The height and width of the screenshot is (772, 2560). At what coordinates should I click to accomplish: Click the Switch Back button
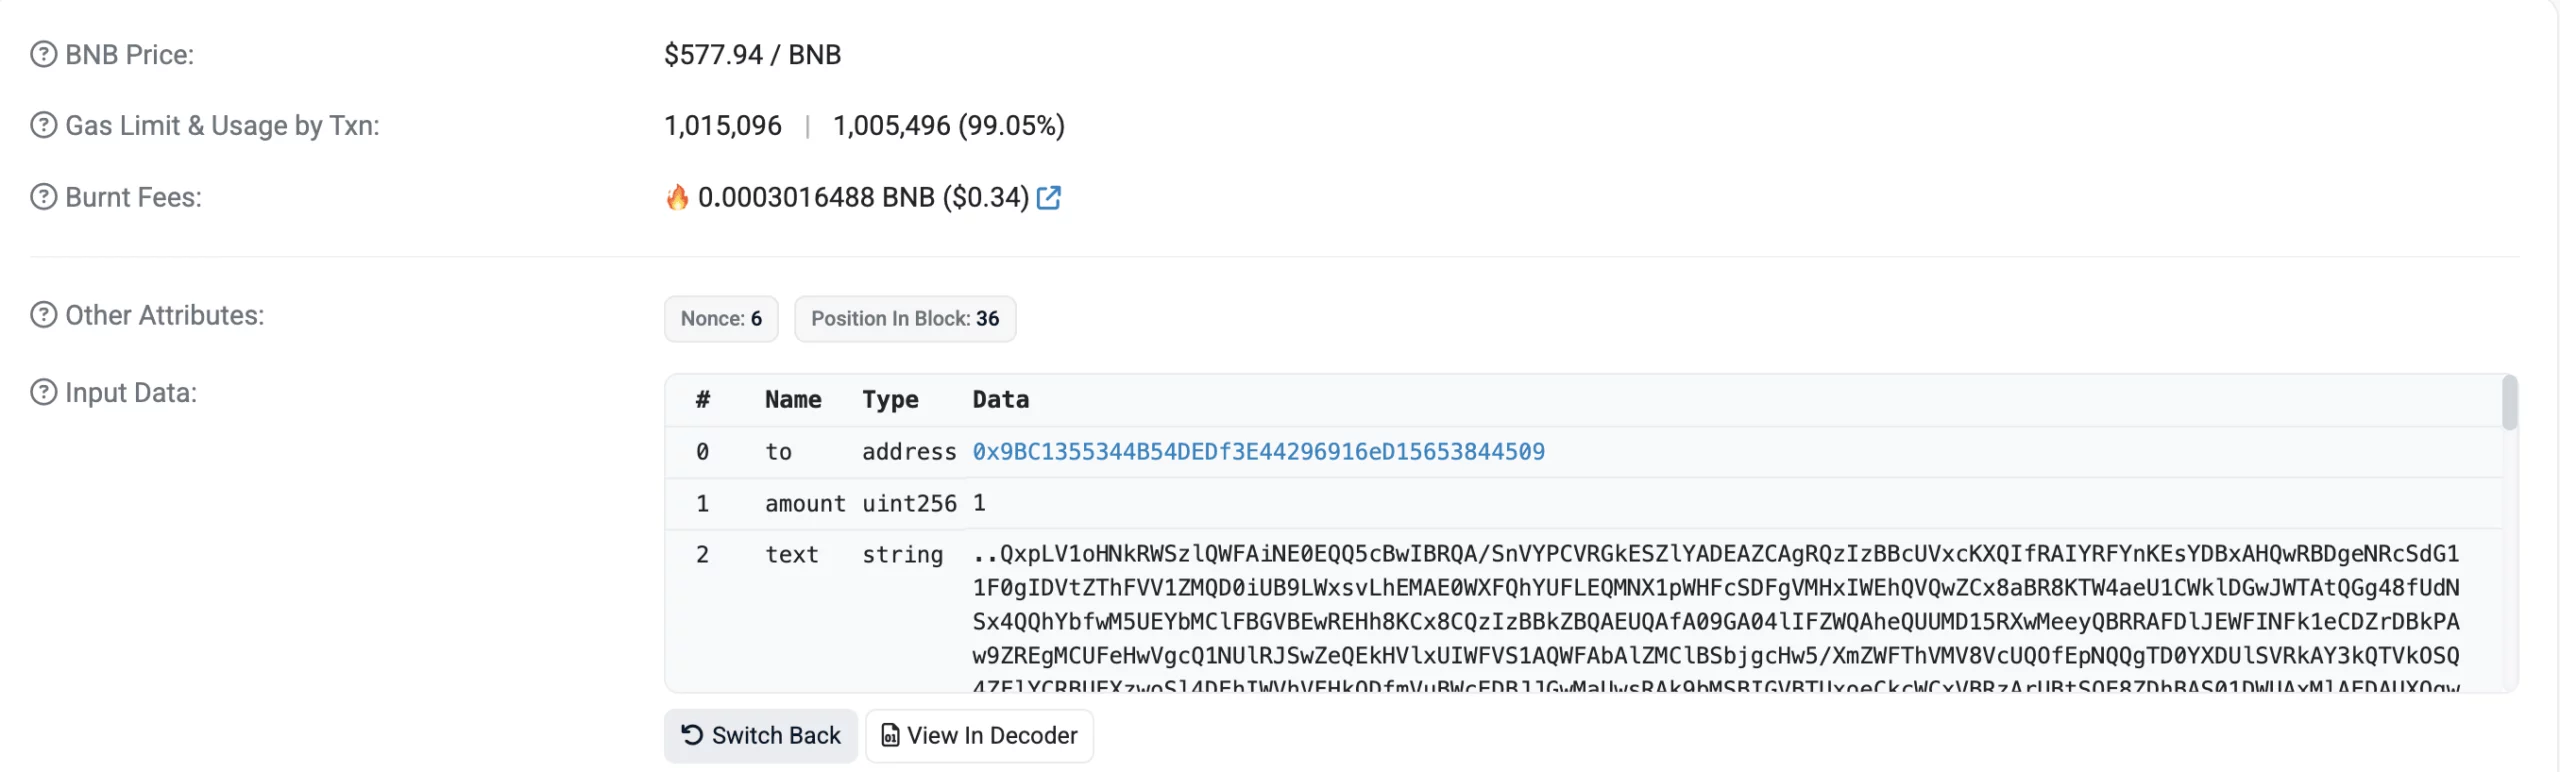[x=760, y=736]
